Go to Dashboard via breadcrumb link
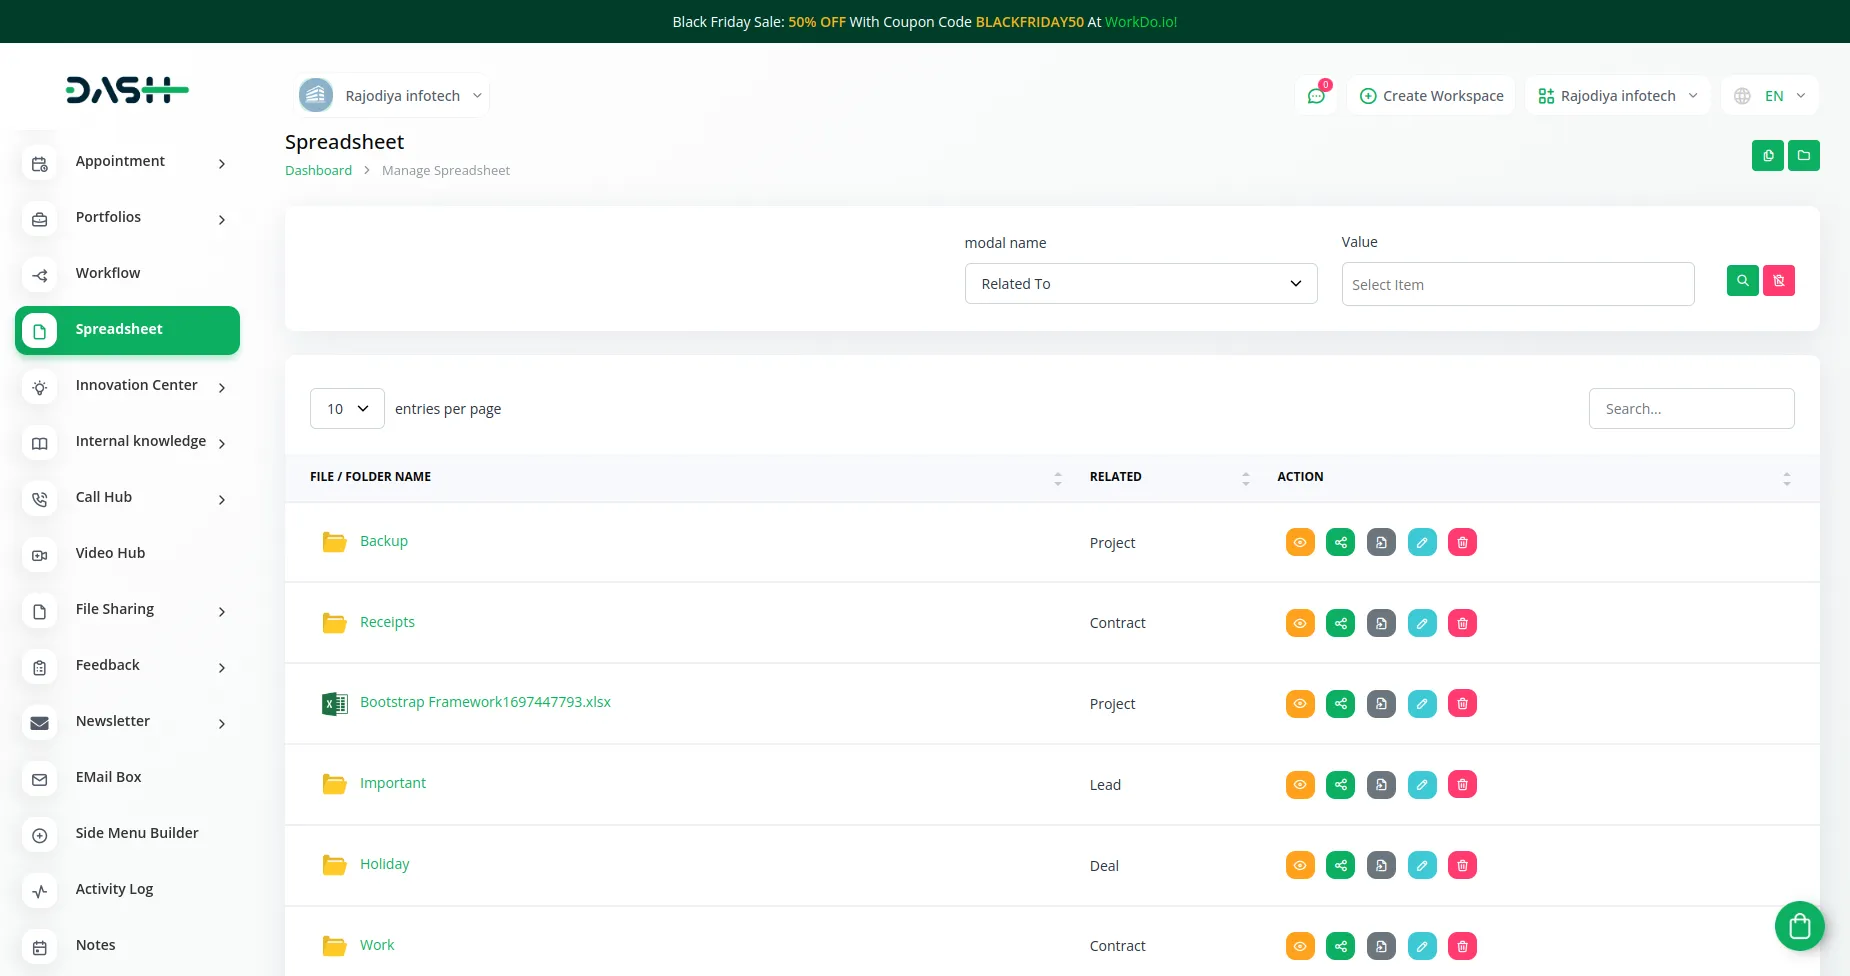 [318, 171]
